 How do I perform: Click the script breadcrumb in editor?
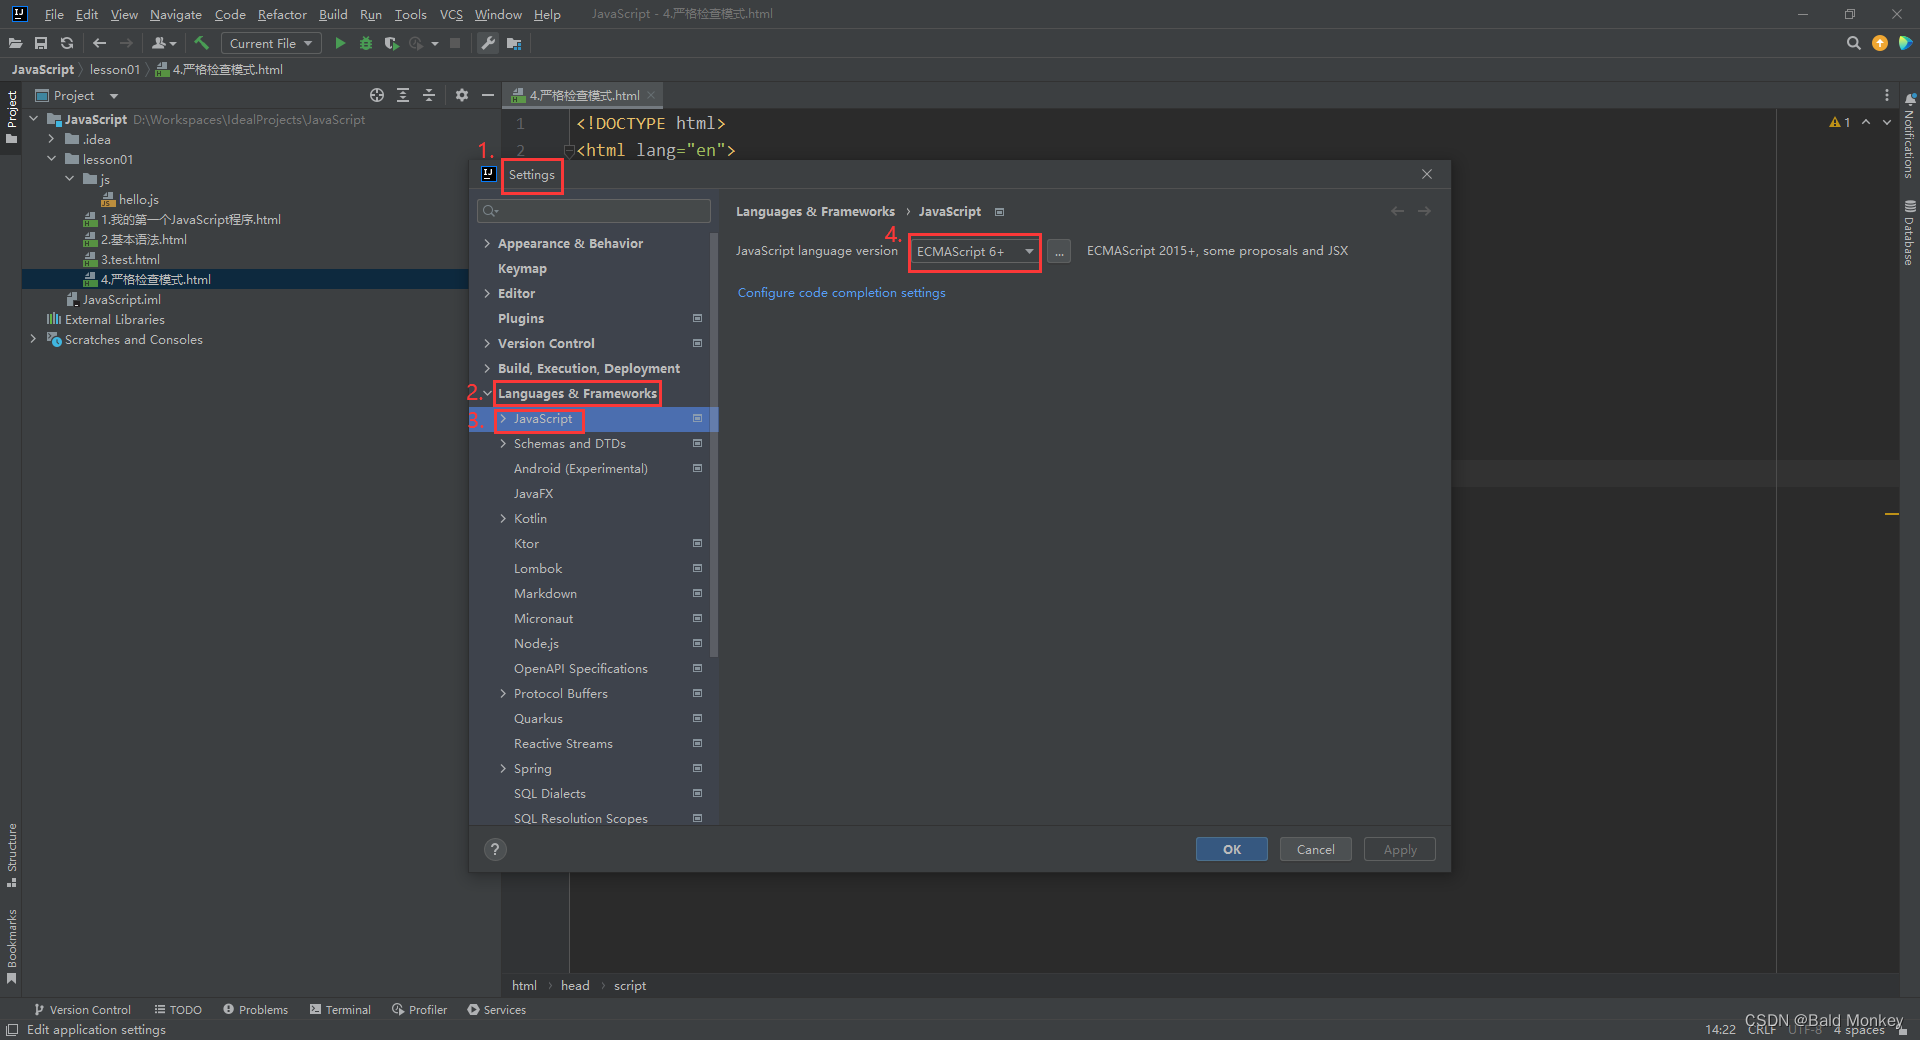click(630, 985)
